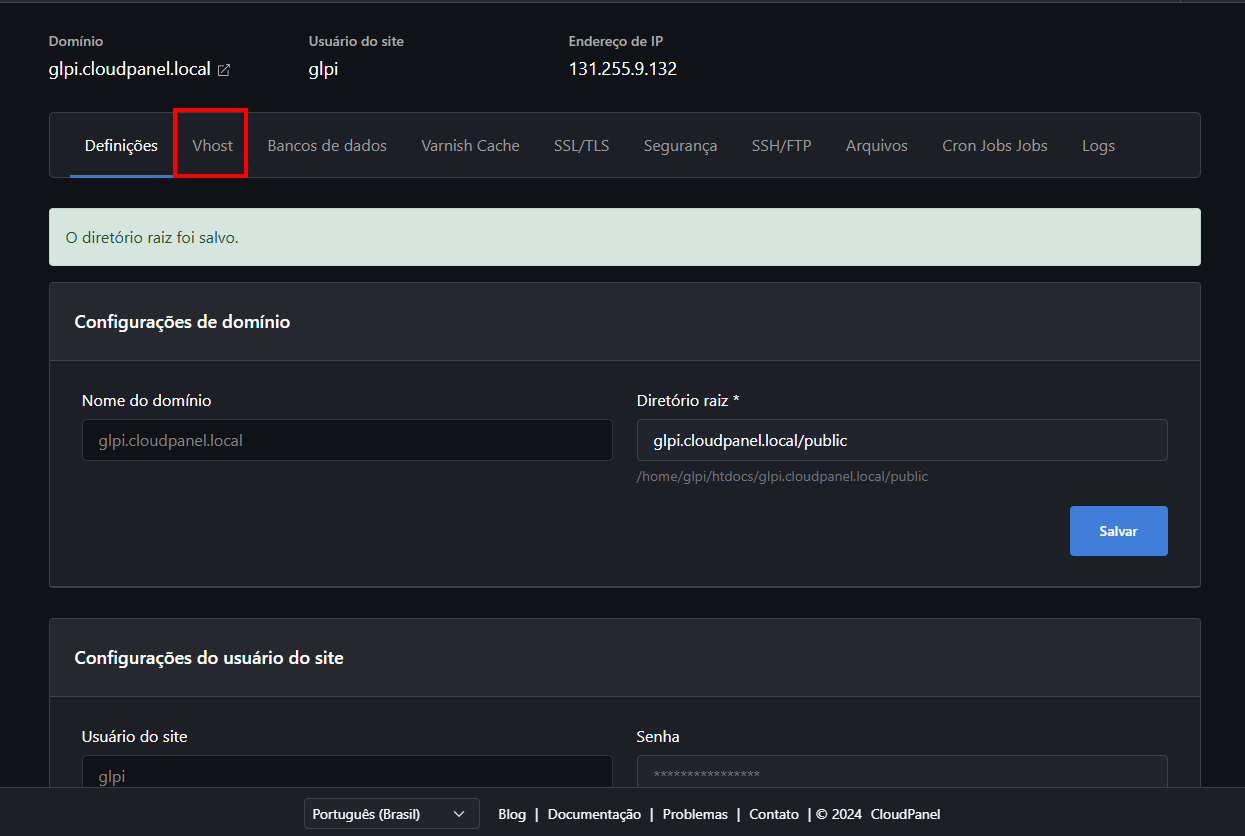Click the Diretório raiz input field
The width and height of the screenshot is (1245, 836).
point(901,440)
